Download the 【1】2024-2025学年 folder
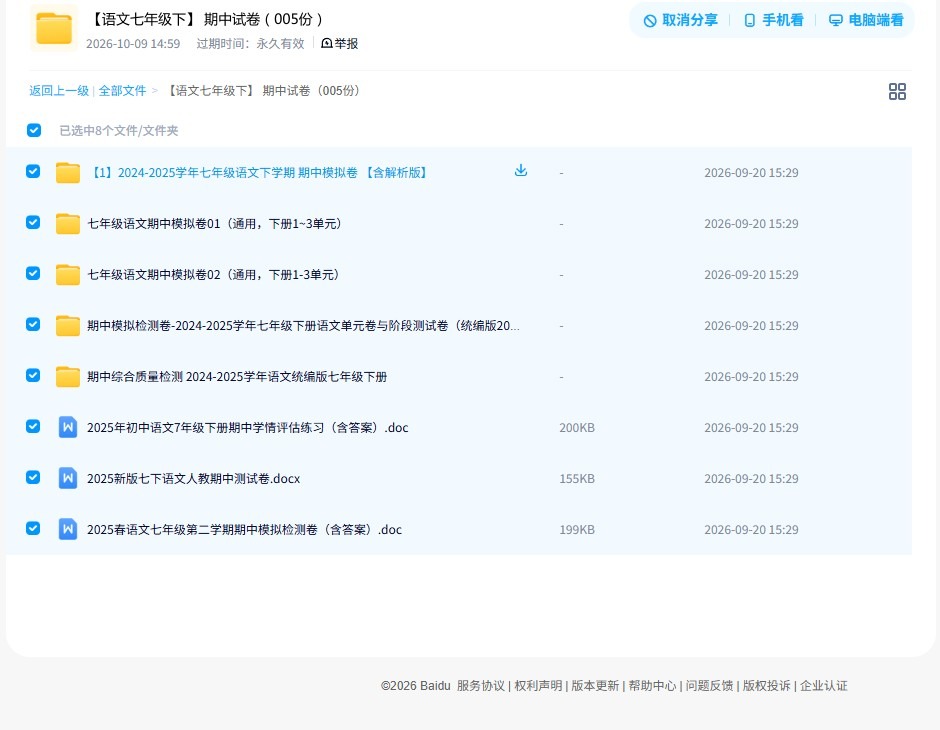Viewport: 940px width, 730px height. point(521,170)
